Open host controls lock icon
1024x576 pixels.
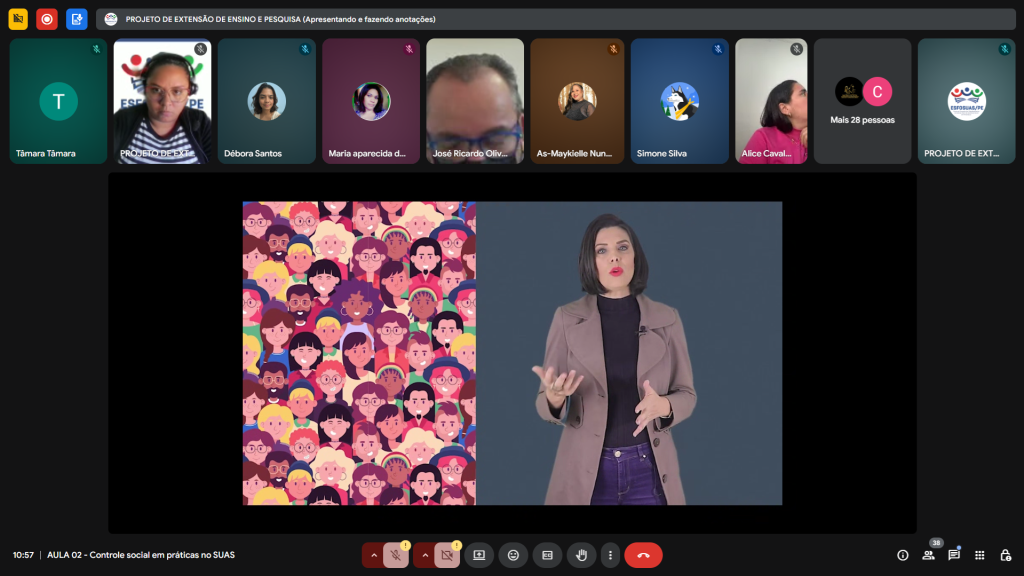click(x=1005, y=555)
